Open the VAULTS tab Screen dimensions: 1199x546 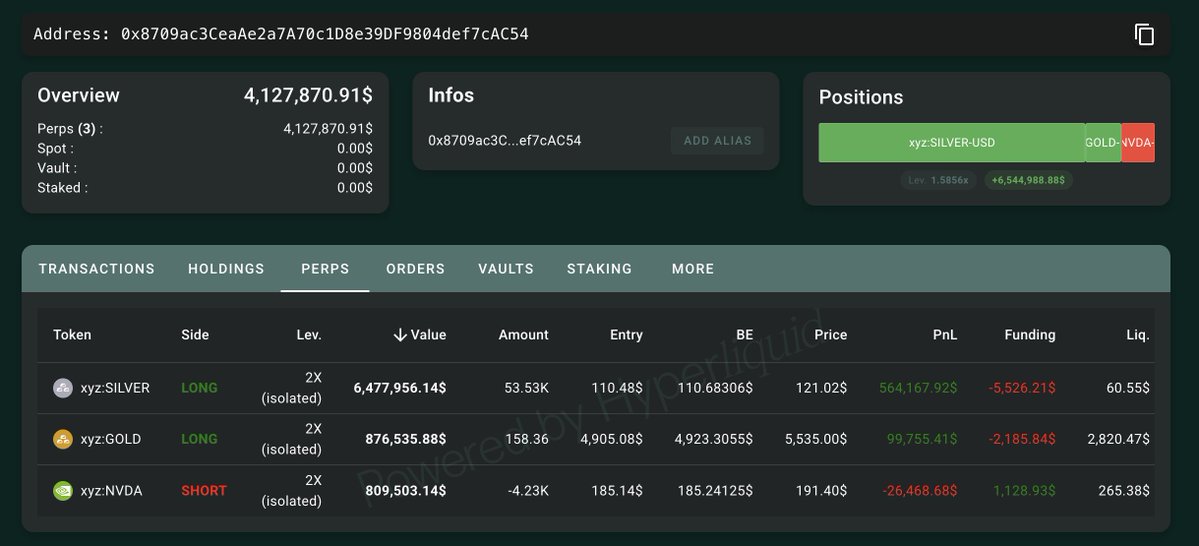pos(506,269)
